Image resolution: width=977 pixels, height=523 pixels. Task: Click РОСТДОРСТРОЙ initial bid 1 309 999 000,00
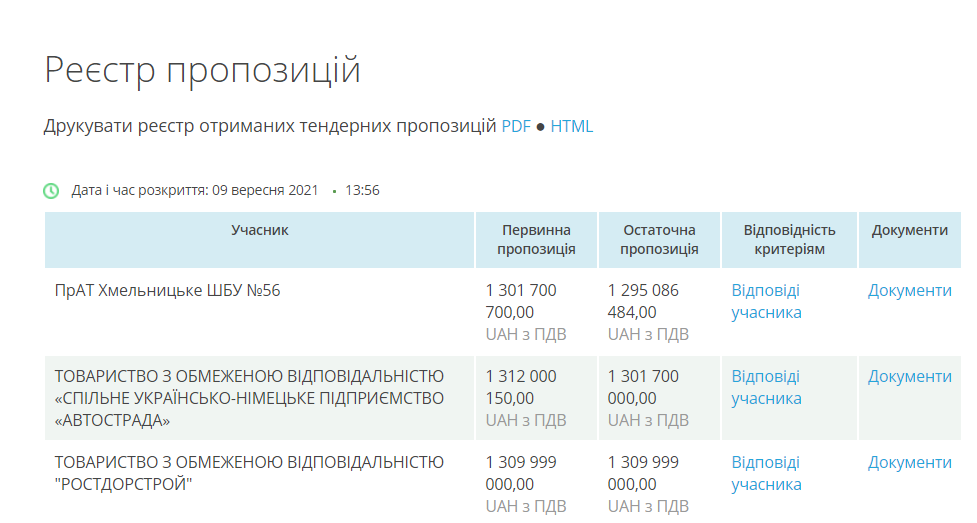pyautogui.click(x=521, y=473)
